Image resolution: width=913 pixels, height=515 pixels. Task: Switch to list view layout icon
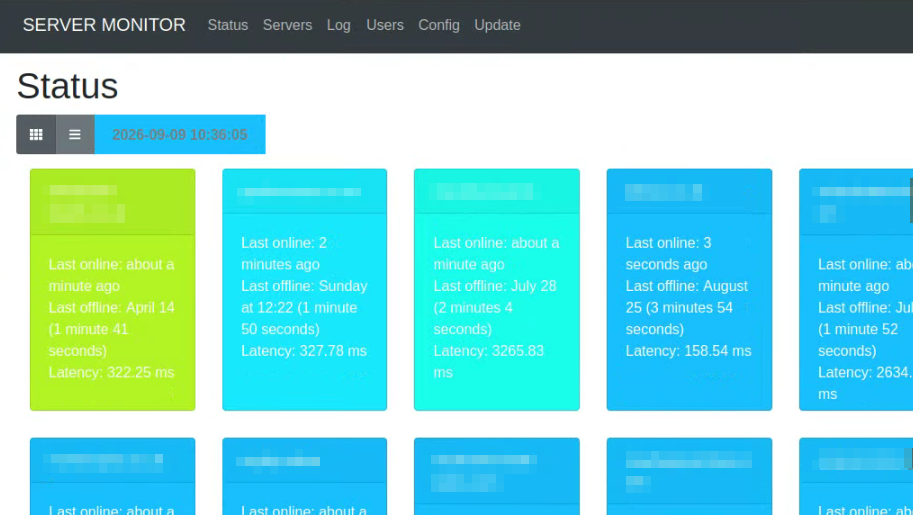coord(75,135)
